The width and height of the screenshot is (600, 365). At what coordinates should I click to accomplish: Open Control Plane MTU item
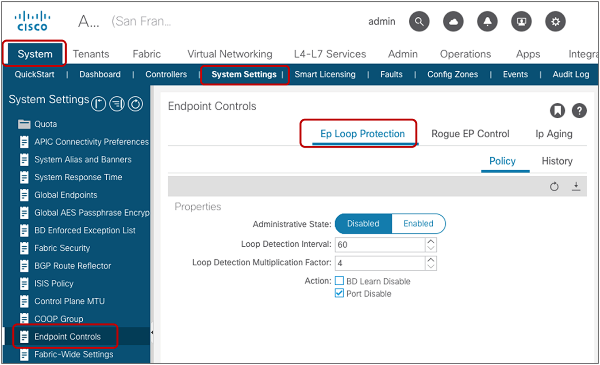coord(69,301)
